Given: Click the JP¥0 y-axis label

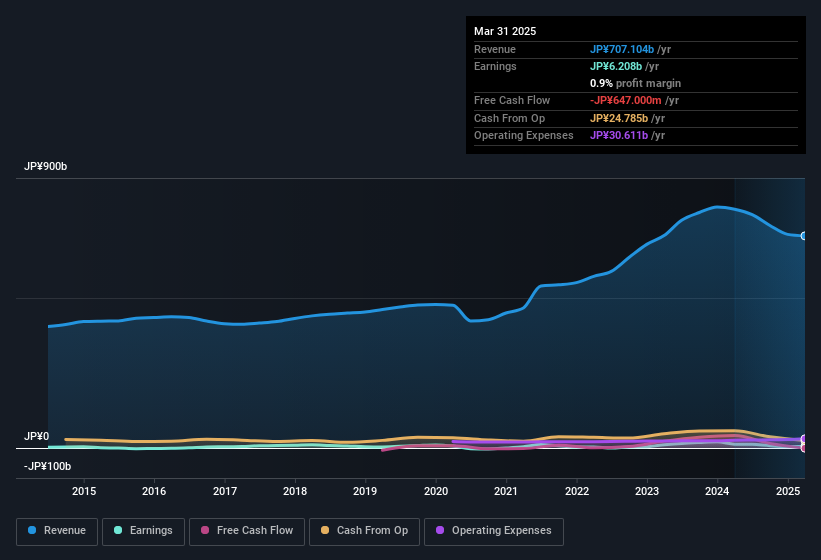Looking at the screenshot, I should tap(37, 436).
